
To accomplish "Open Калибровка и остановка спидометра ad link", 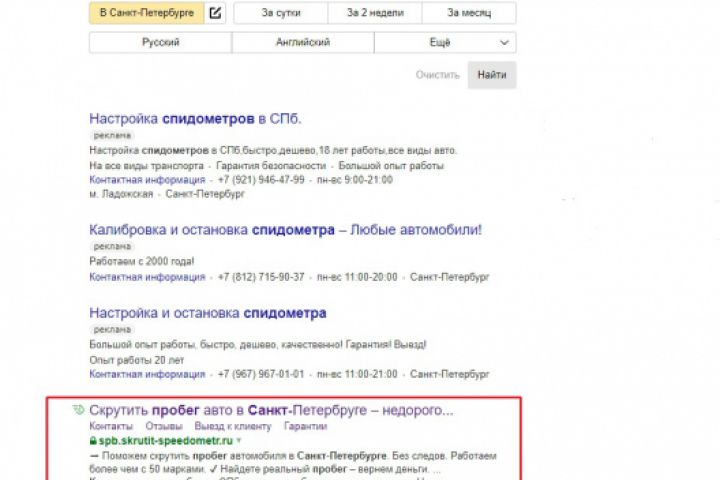I will pyautogui.click(x=286, y=230).
